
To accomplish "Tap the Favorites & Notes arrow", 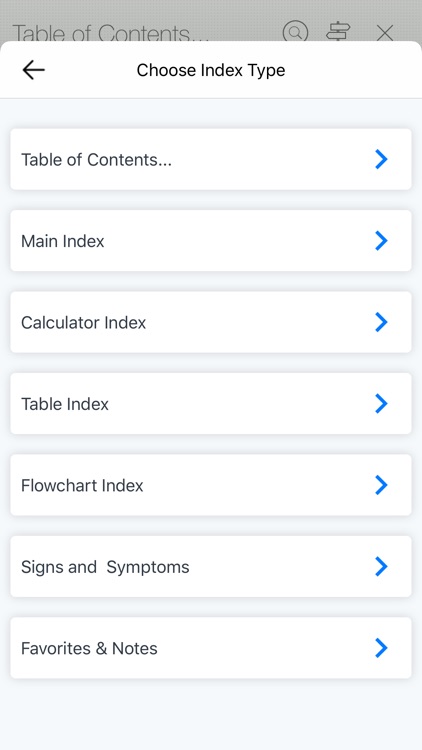I will pyautogui.click(x=381, y=648).
